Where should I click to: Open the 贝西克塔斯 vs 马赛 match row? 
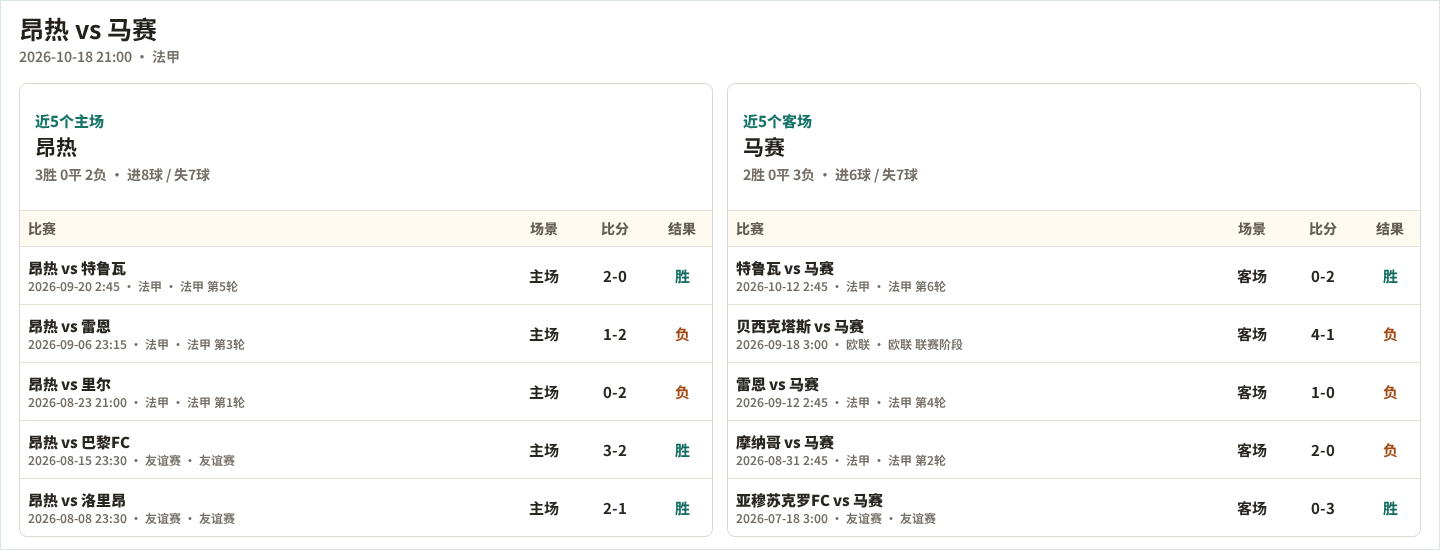point(1074,334)
